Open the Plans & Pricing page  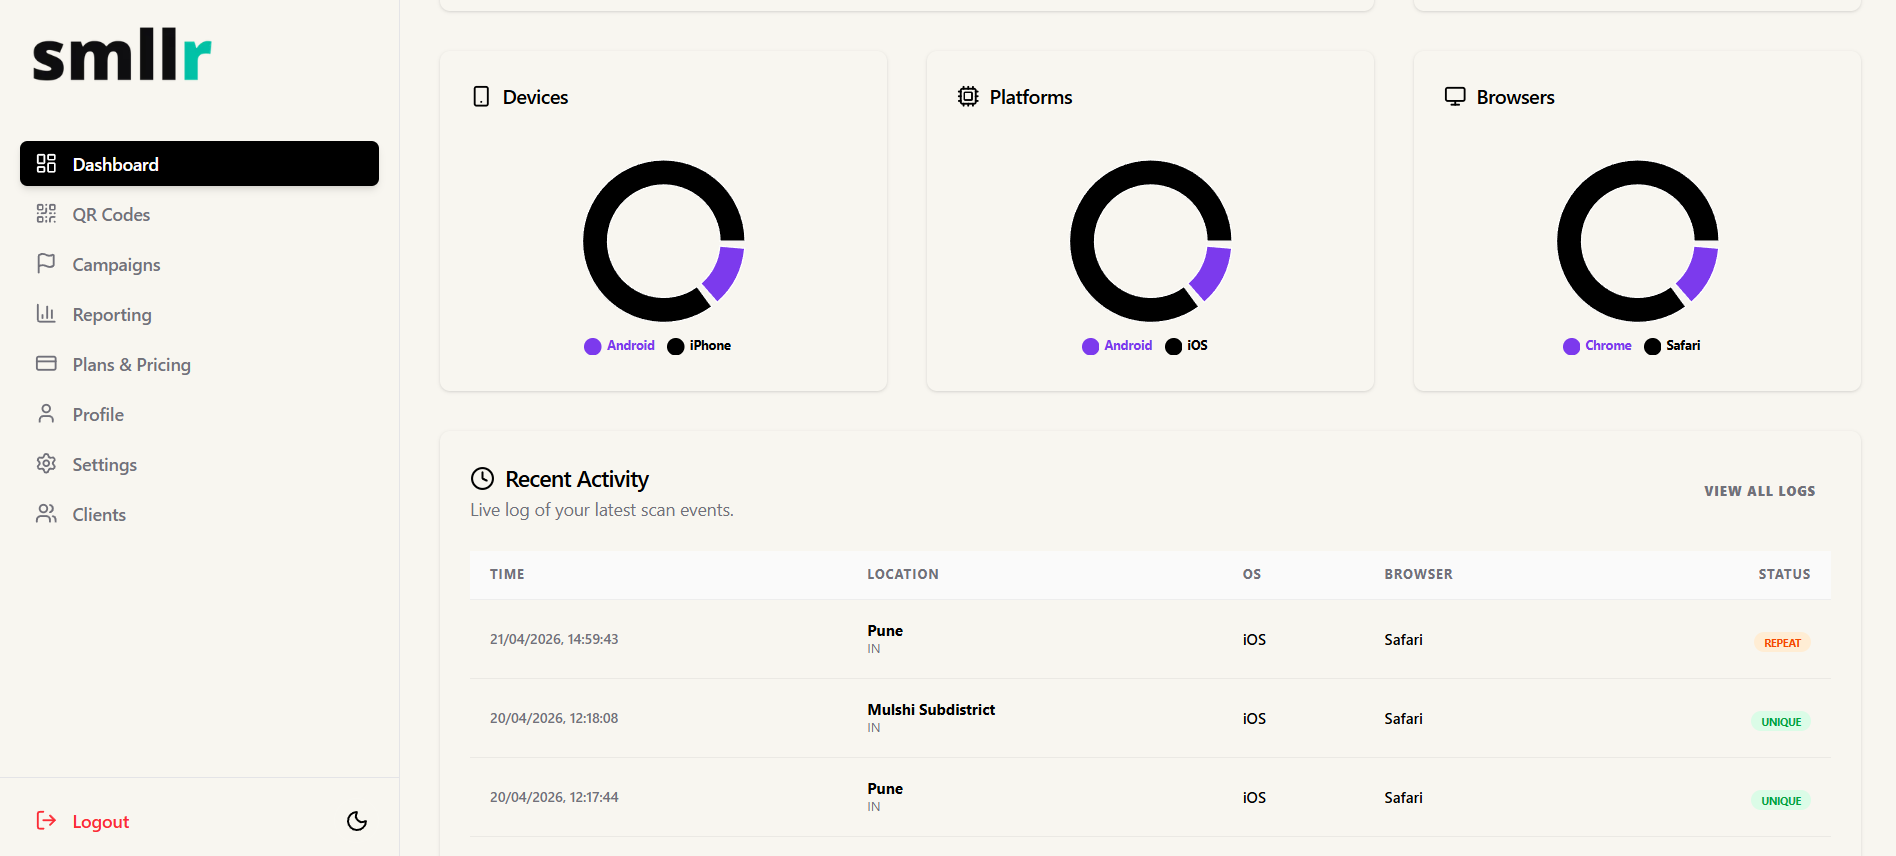(x=199, y=364)
